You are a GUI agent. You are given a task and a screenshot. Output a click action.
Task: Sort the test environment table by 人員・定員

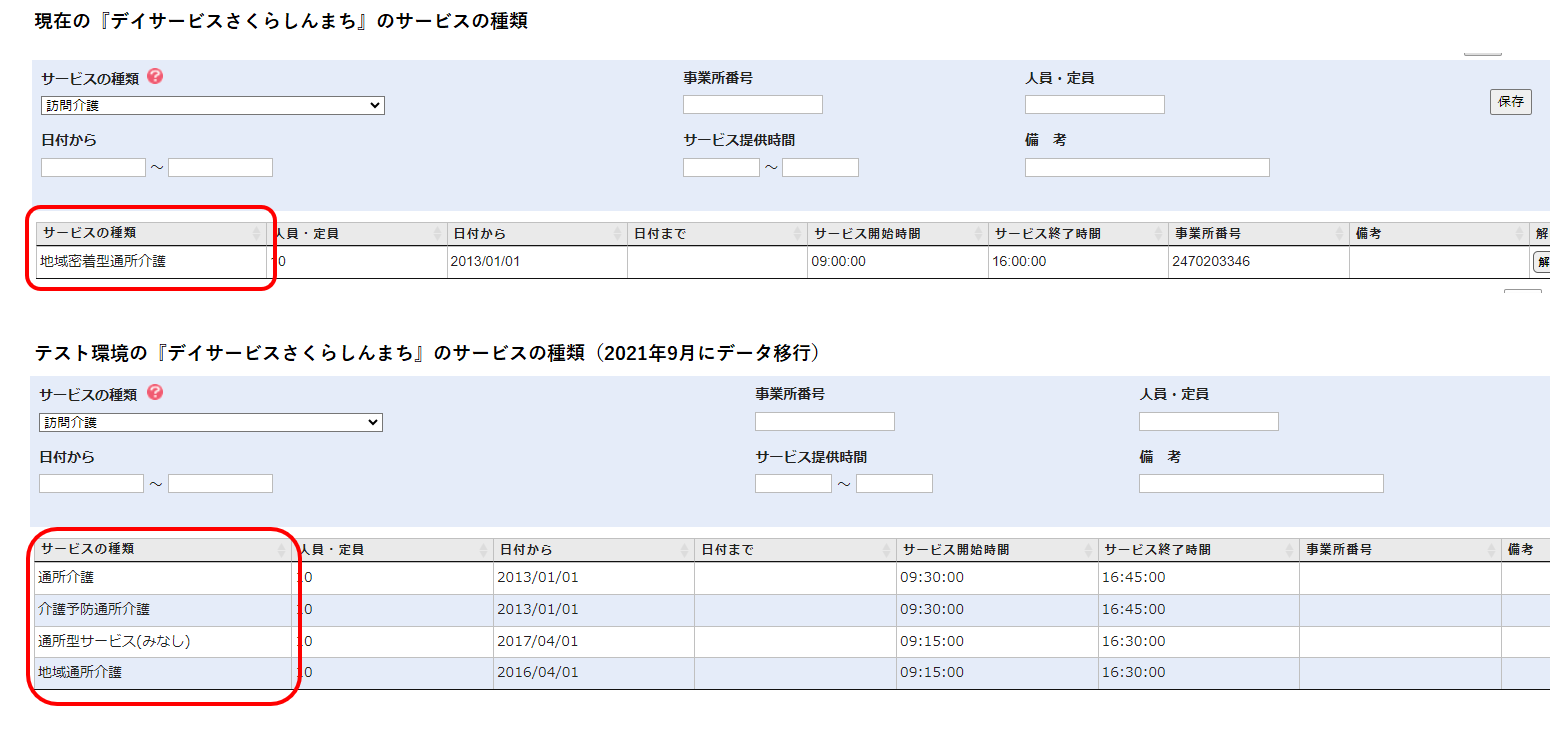(x=392, y=550)
